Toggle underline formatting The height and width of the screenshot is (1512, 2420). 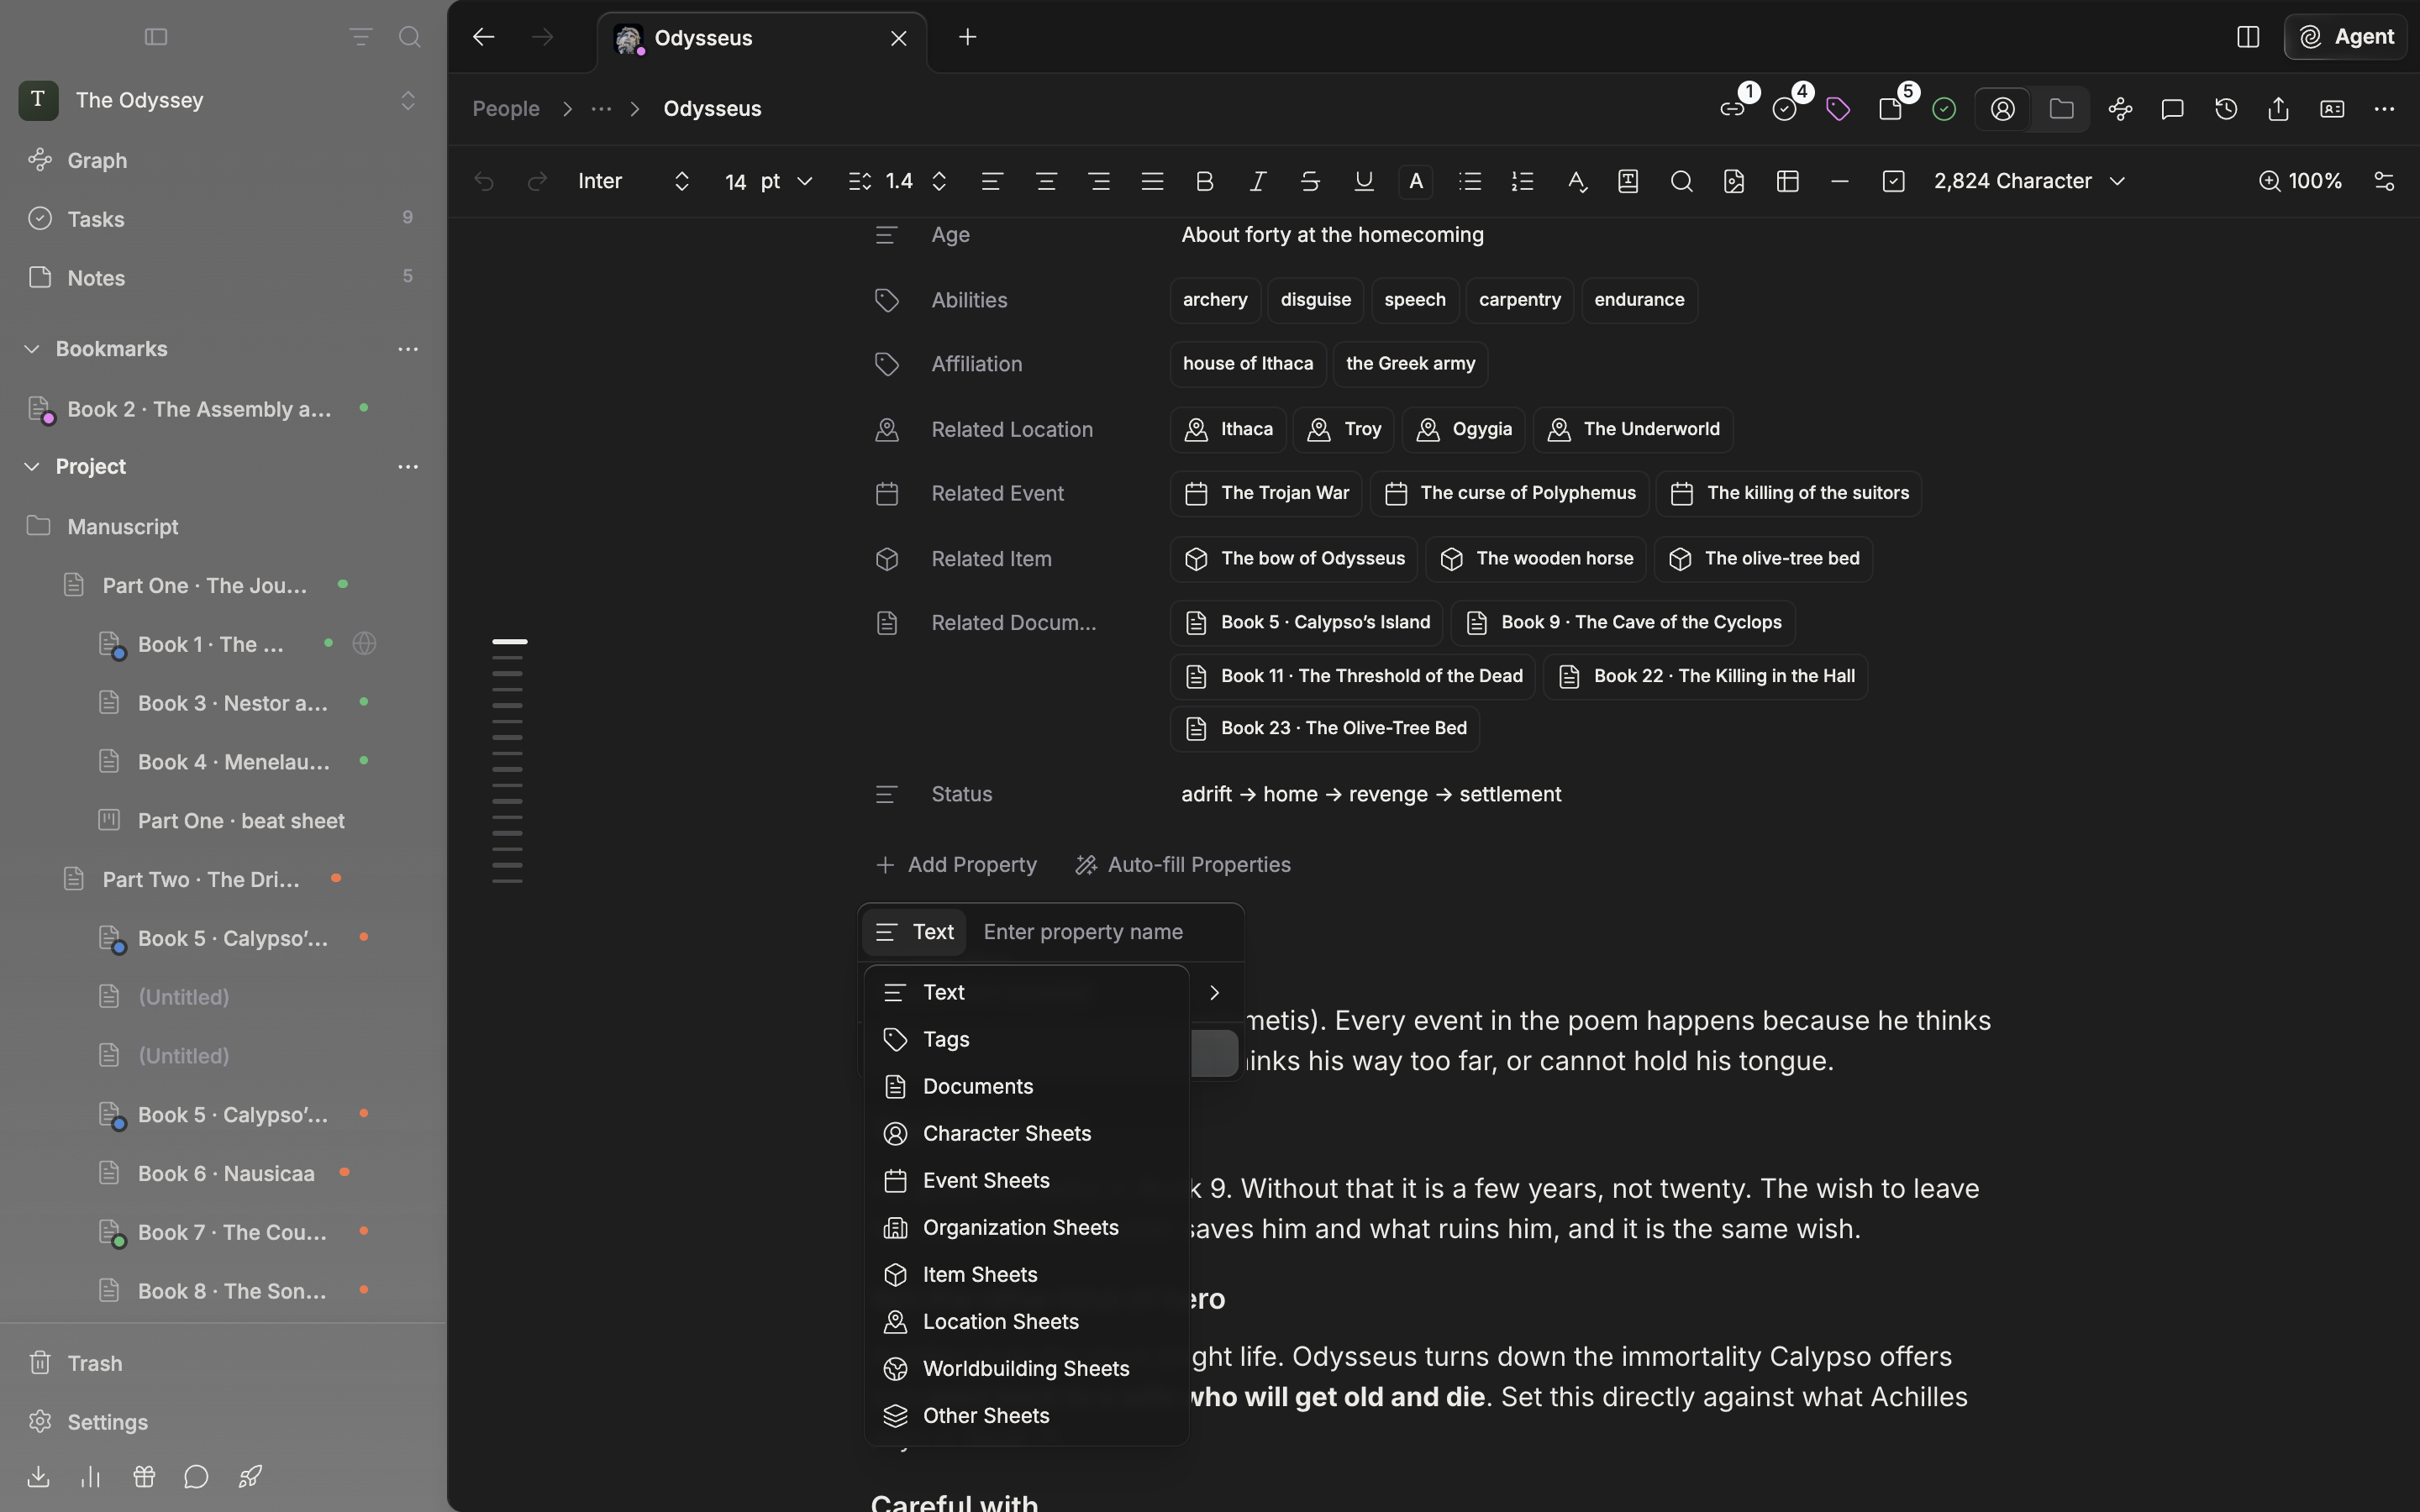click(1364, 181)
